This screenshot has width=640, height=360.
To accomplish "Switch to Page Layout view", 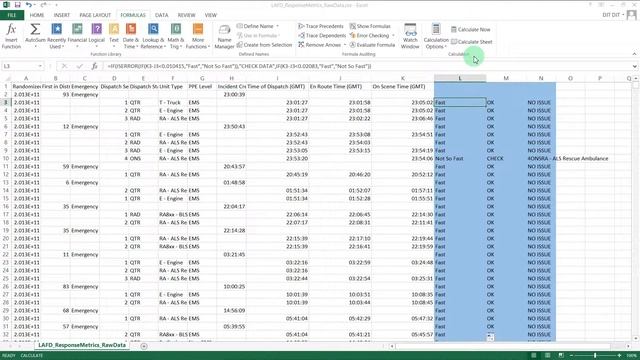I will [547, 356].
